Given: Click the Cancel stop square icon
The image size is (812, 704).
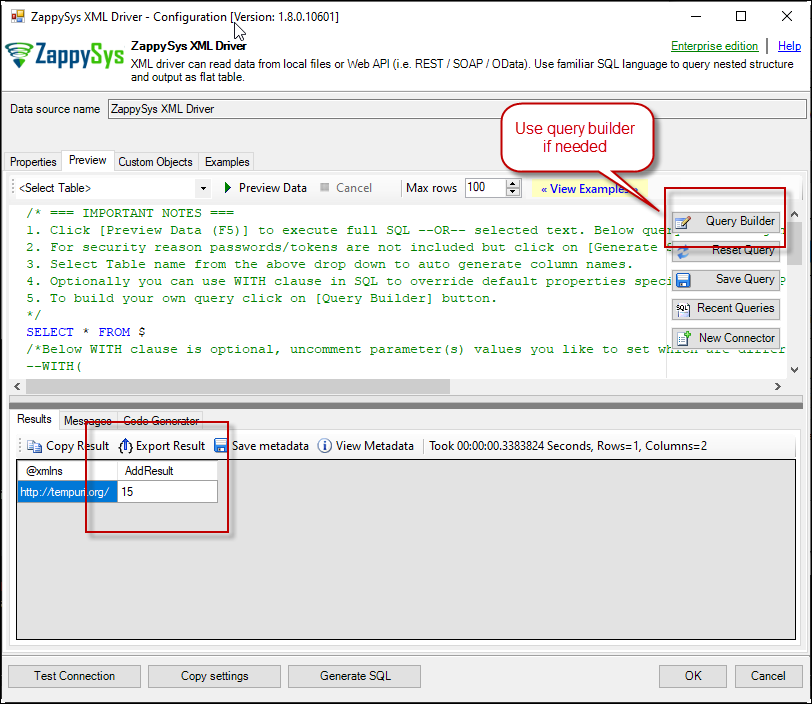Looking at the screenshot, I should (x=325, y=187).
